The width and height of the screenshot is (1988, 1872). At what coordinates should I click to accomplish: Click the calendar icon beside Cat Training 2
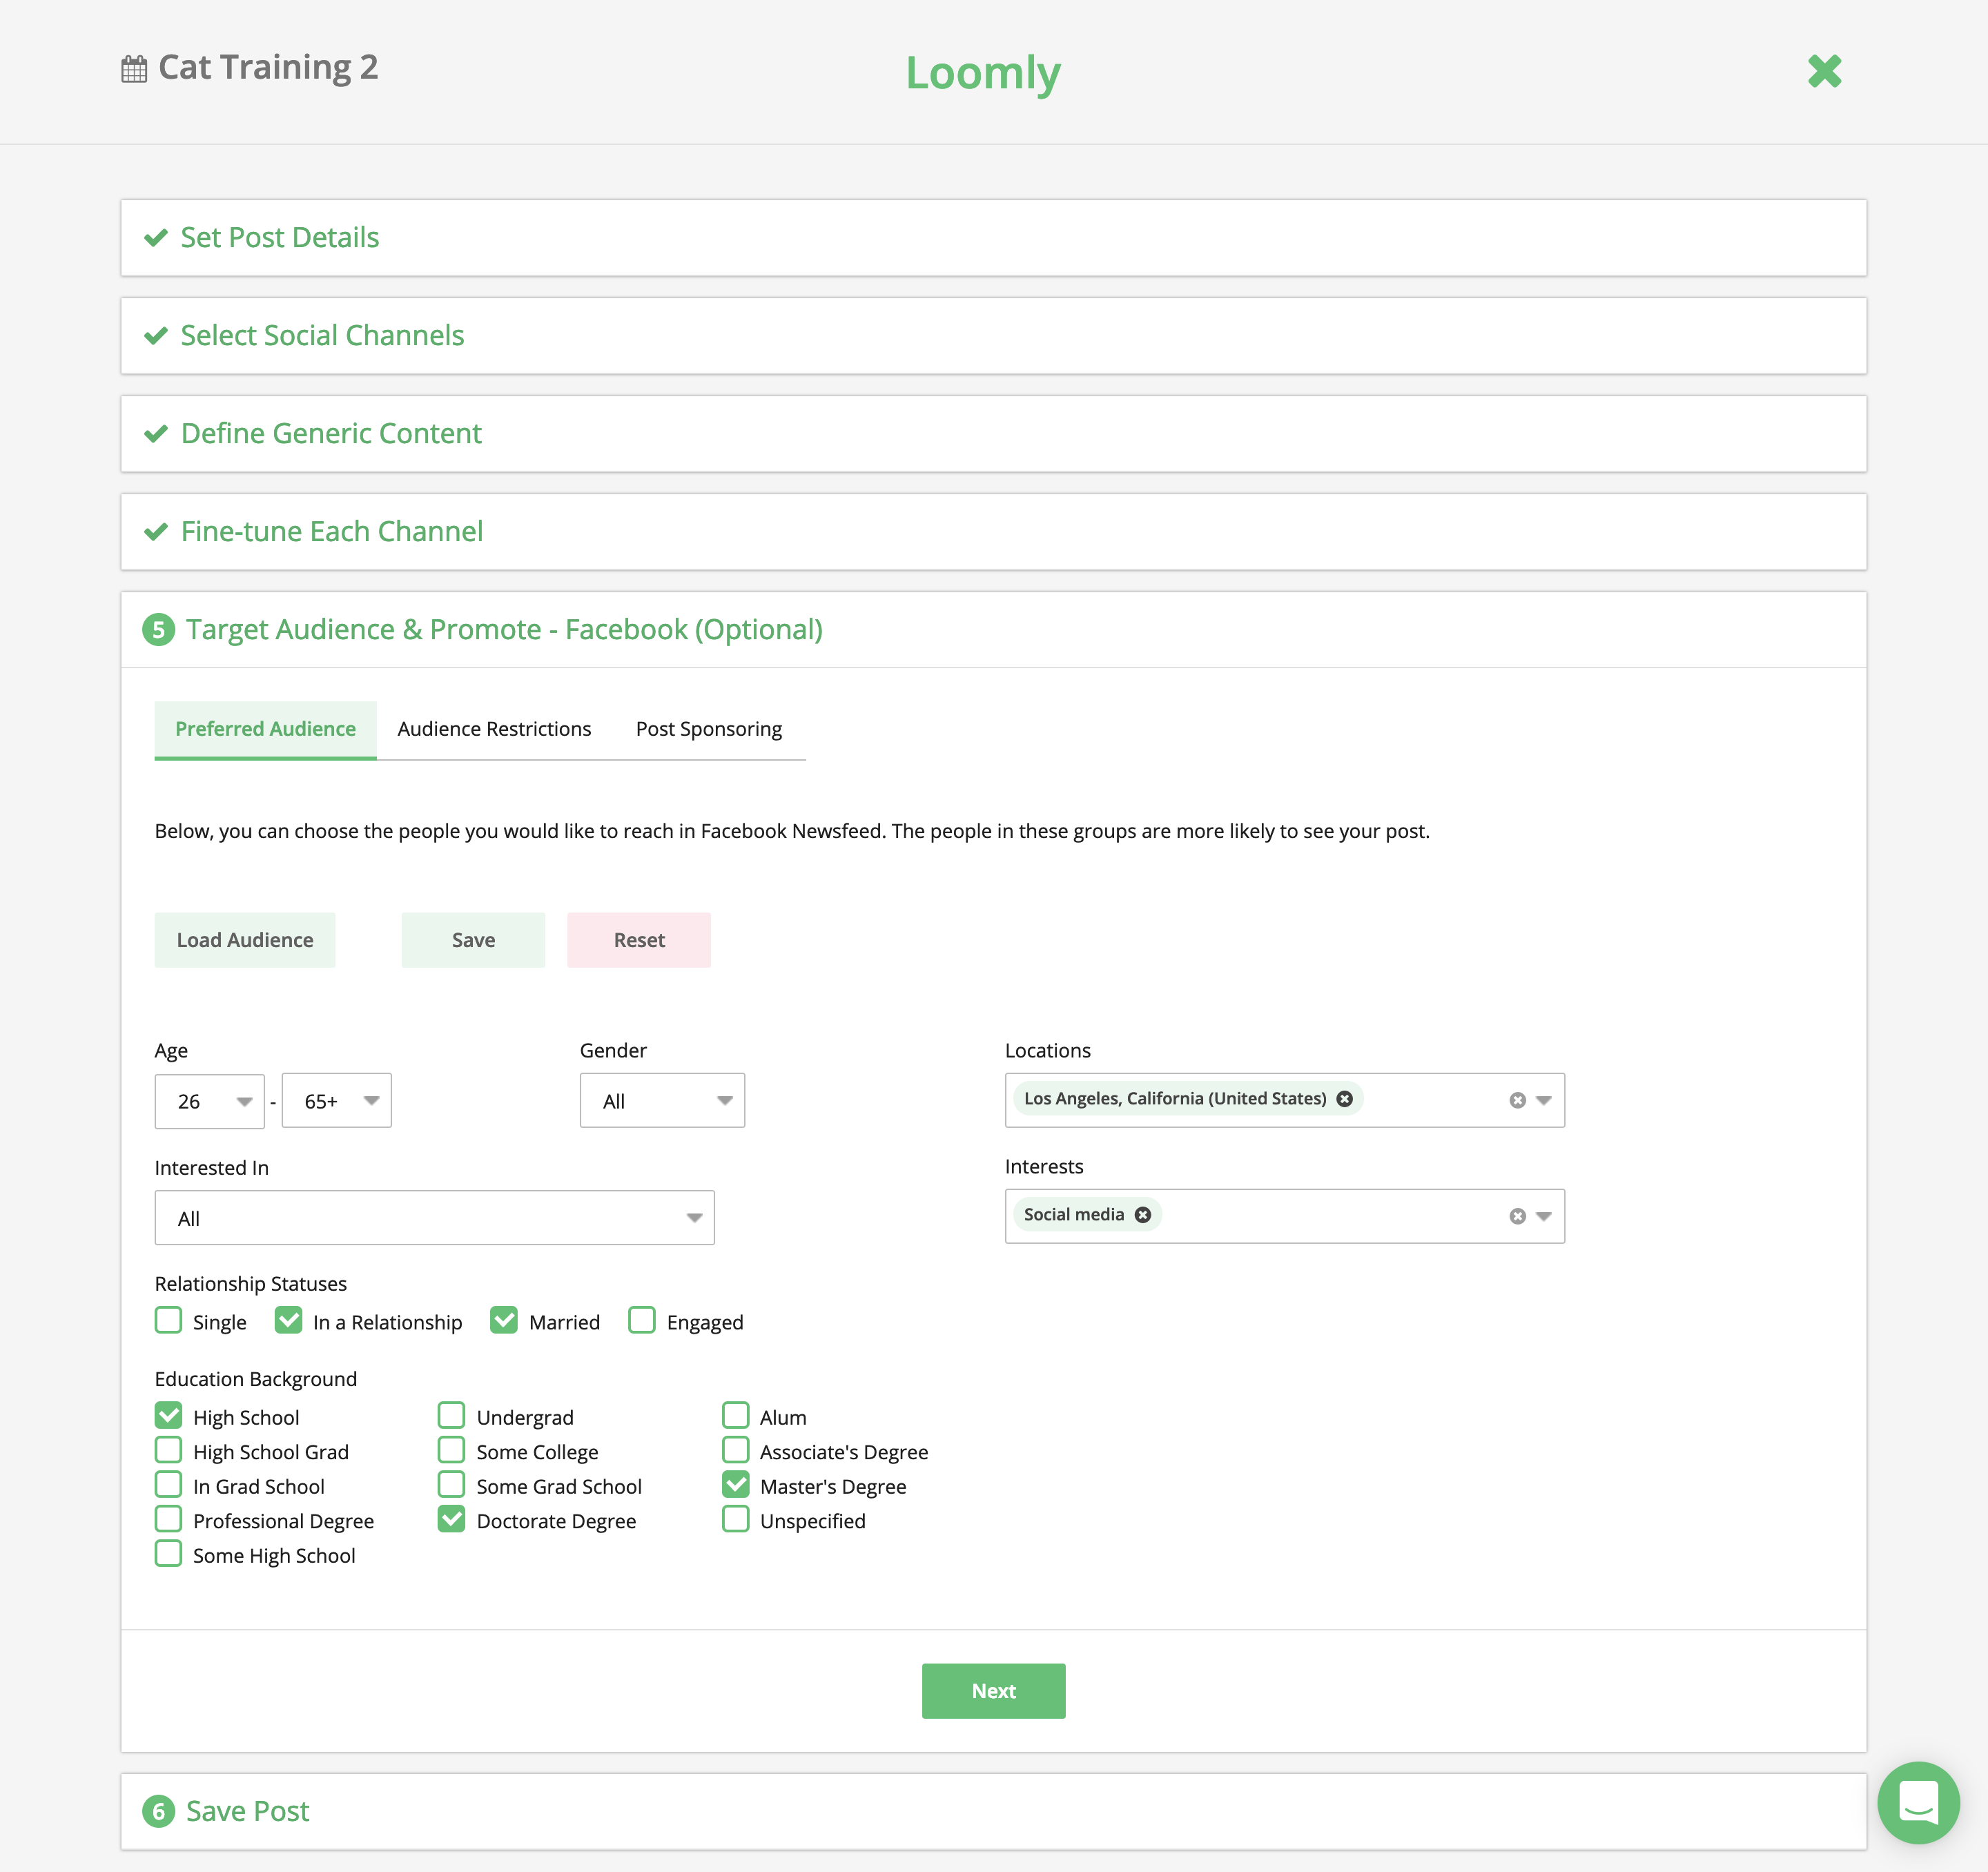click(134, 69)
